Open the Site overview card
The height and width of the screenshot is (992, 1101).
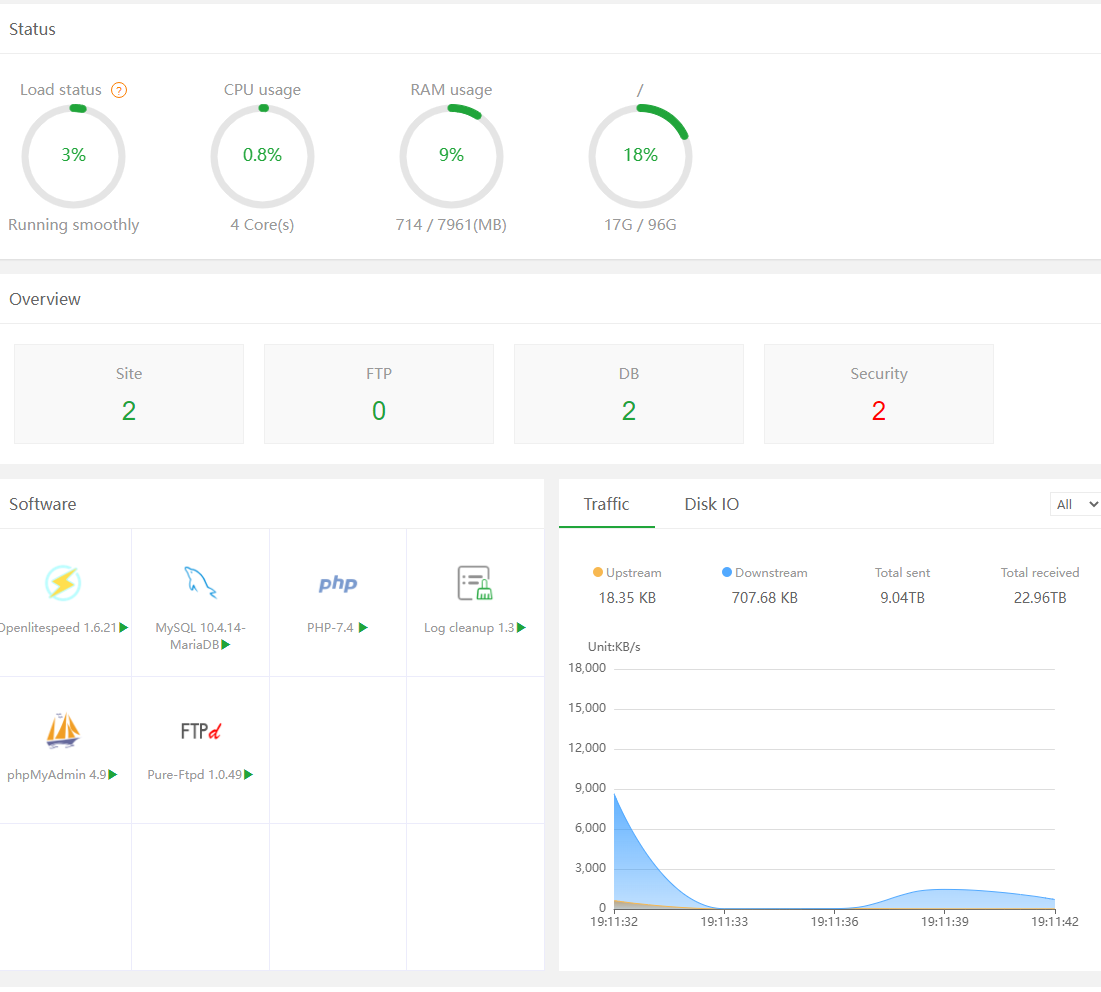(x=129, y=393)
